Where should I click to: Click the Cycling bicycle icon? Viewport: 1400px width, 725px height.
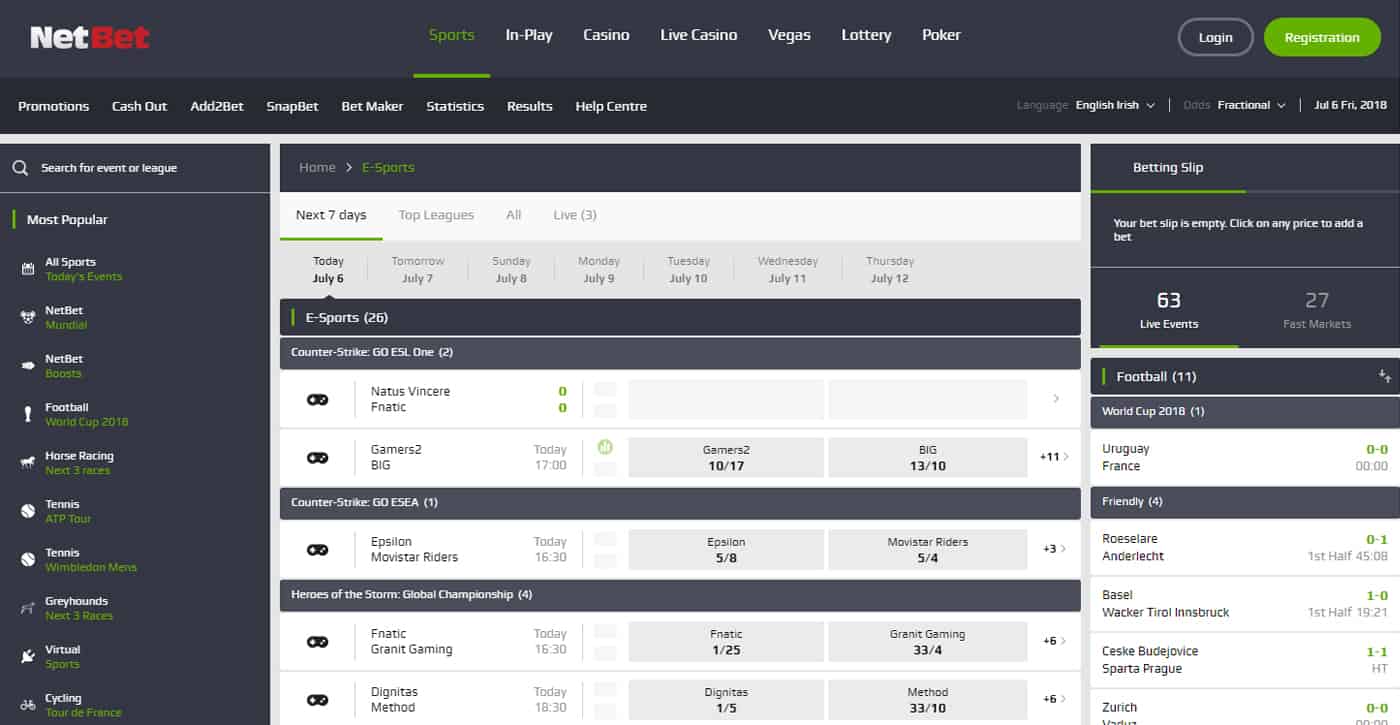[28, 705]
